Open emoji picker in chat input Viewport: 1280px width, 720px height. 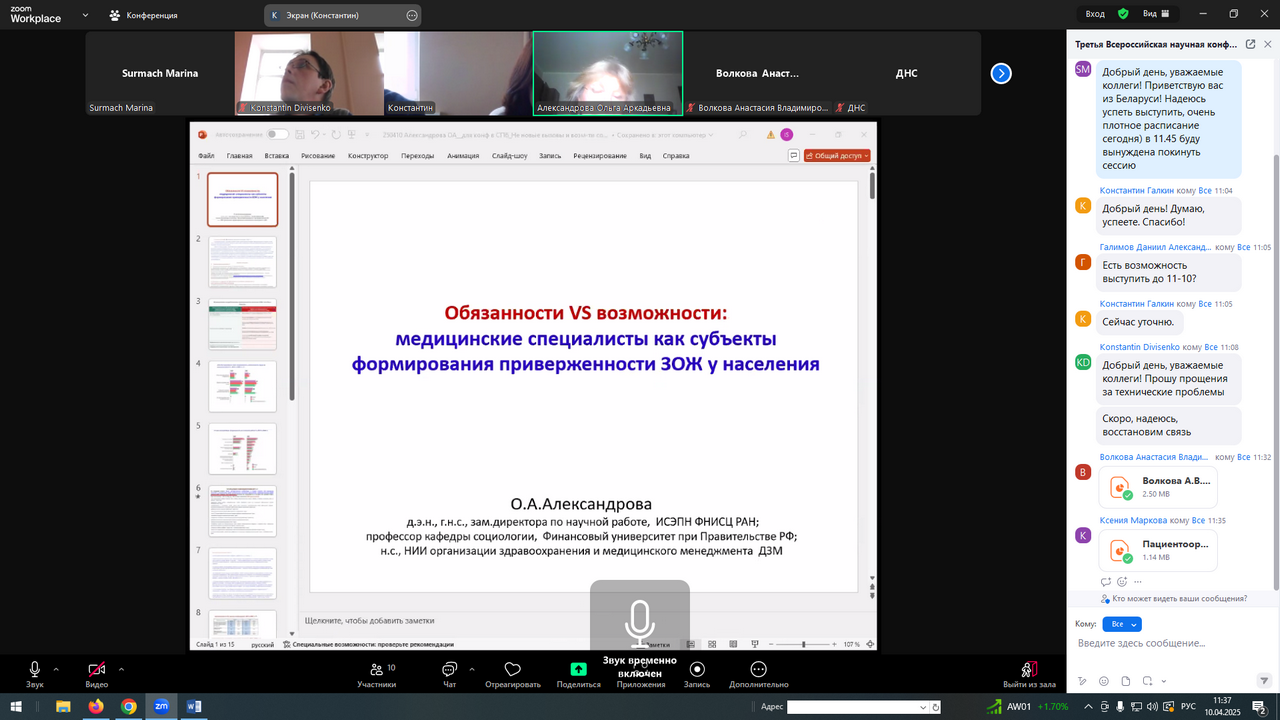(1104, 681)
